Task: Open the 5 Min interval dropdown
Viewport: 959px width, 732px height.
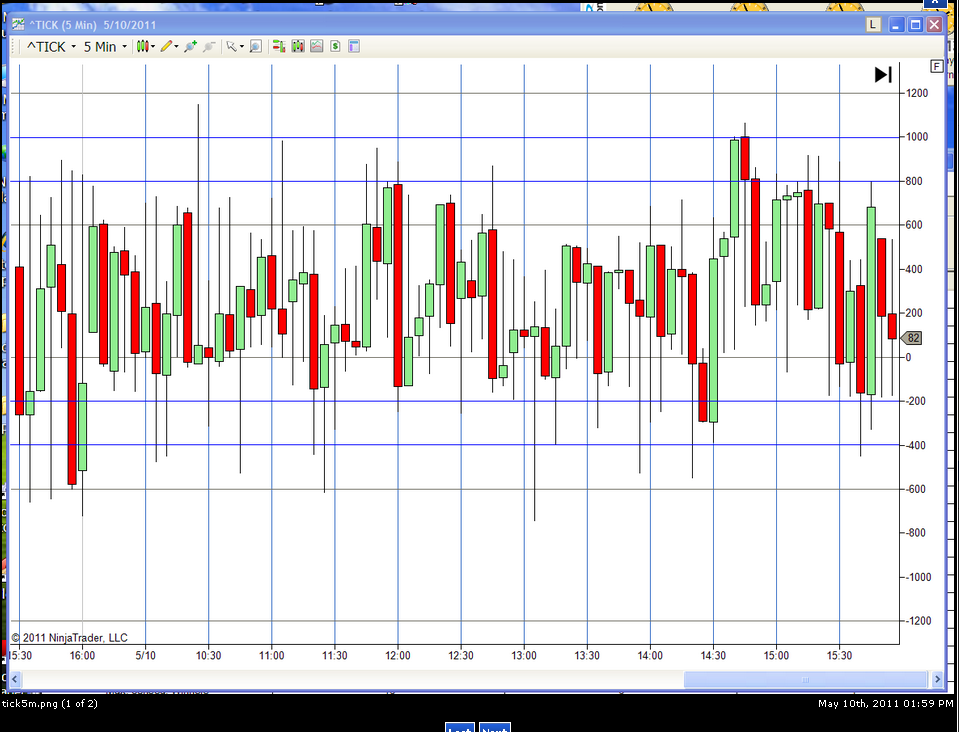Action: 105,46
